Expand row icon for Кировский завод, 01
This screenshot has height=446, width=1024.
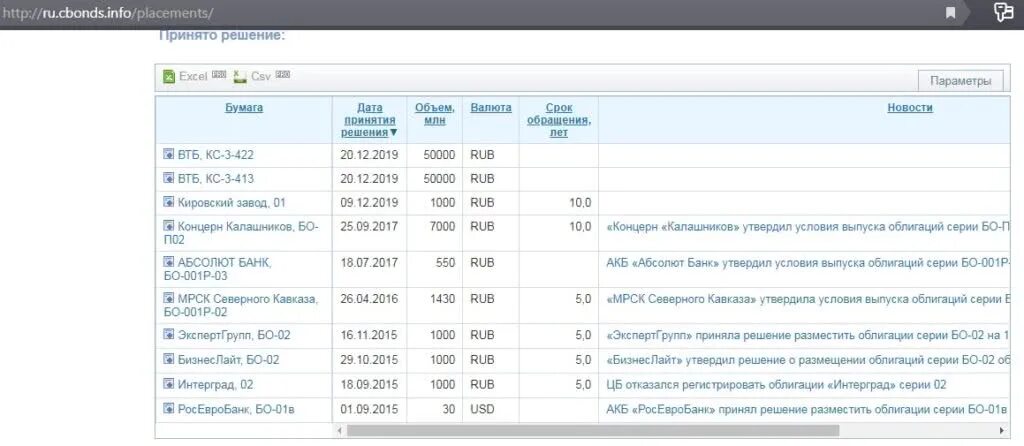point(168,202)
